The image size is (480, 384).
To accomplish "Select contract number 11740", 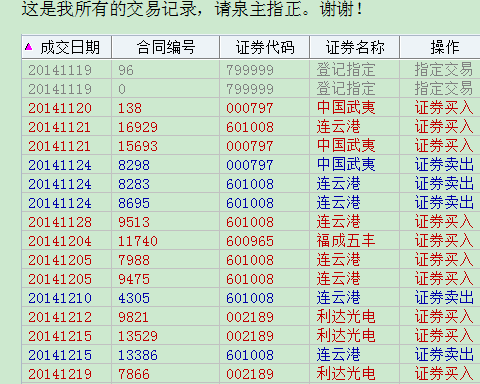I will point(138,241).
